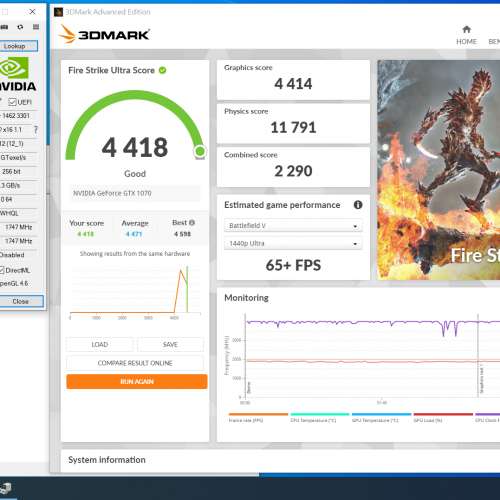Image resolution: width=500 pixels, height=500 pixels.
Task: Click the Graphics score value 4 414
Action: pyautogui.click(x=293, y=84)
